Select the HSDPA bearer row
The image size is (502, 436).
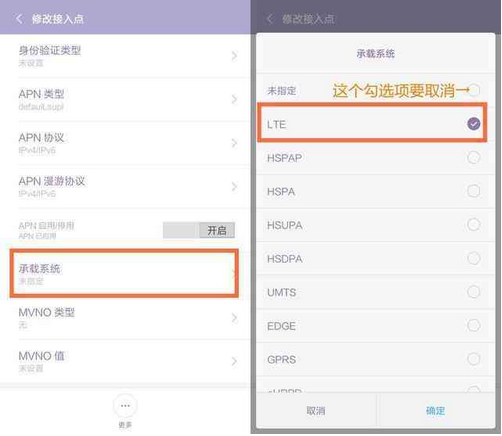coord(375,259)
